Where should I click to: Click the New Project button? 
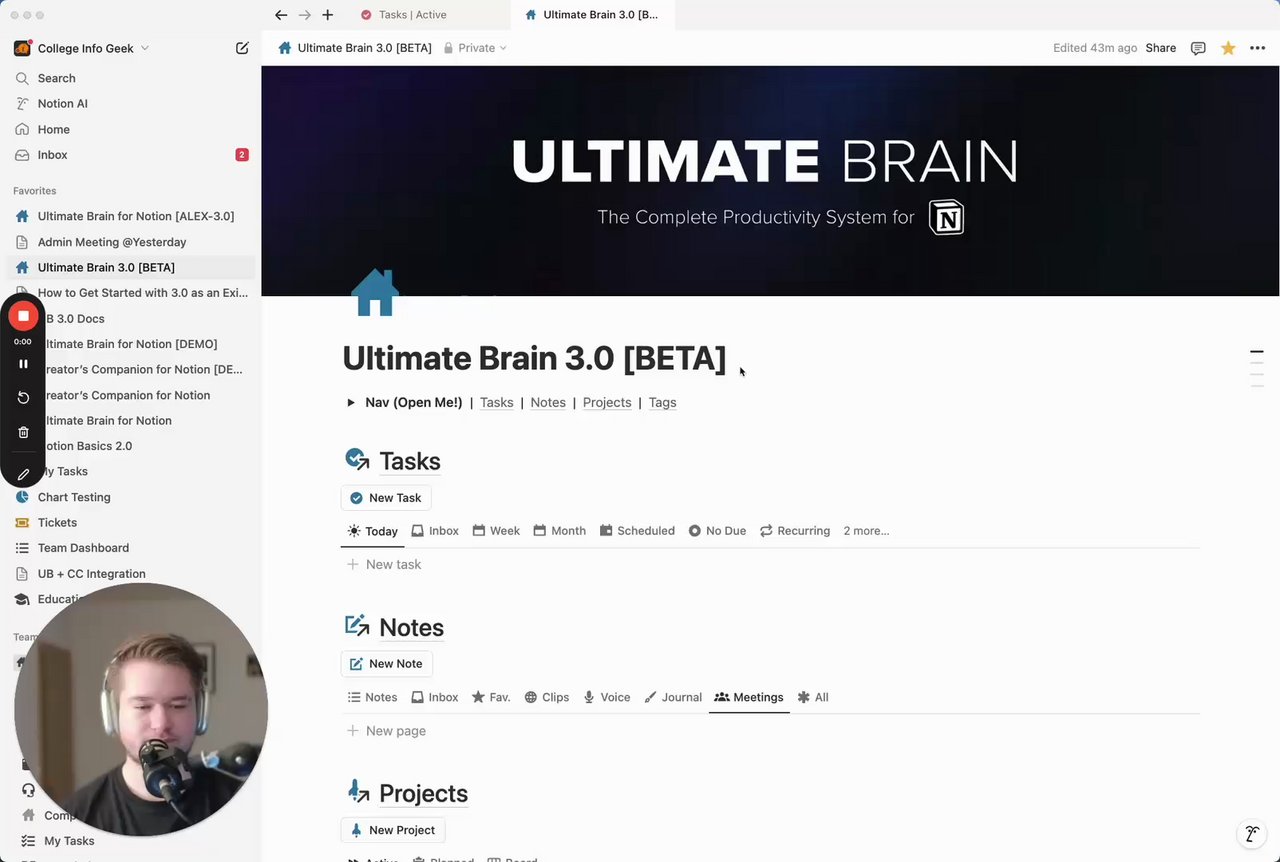tap(392, 830)
